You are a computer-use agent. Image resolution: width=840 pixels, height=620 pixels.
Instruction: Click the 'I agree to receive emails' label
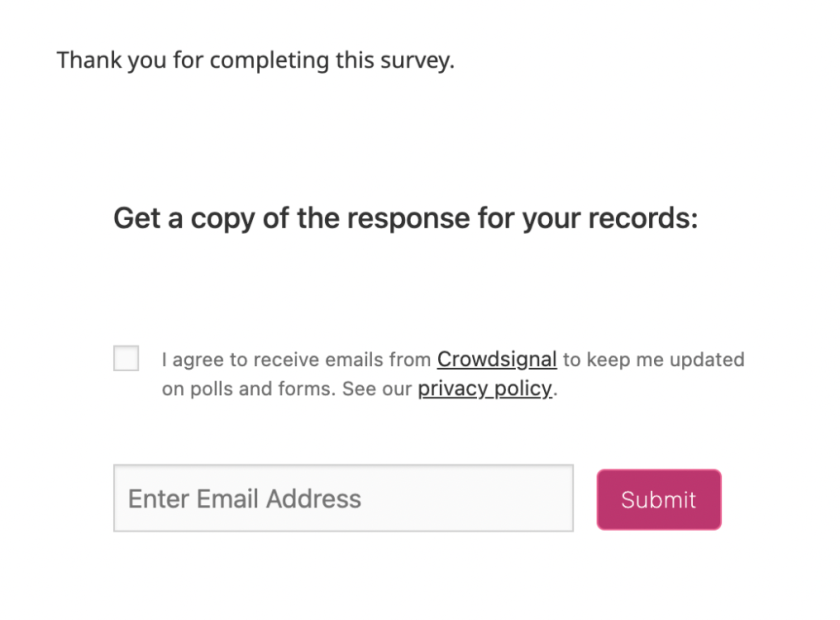(x=297, y=360)
